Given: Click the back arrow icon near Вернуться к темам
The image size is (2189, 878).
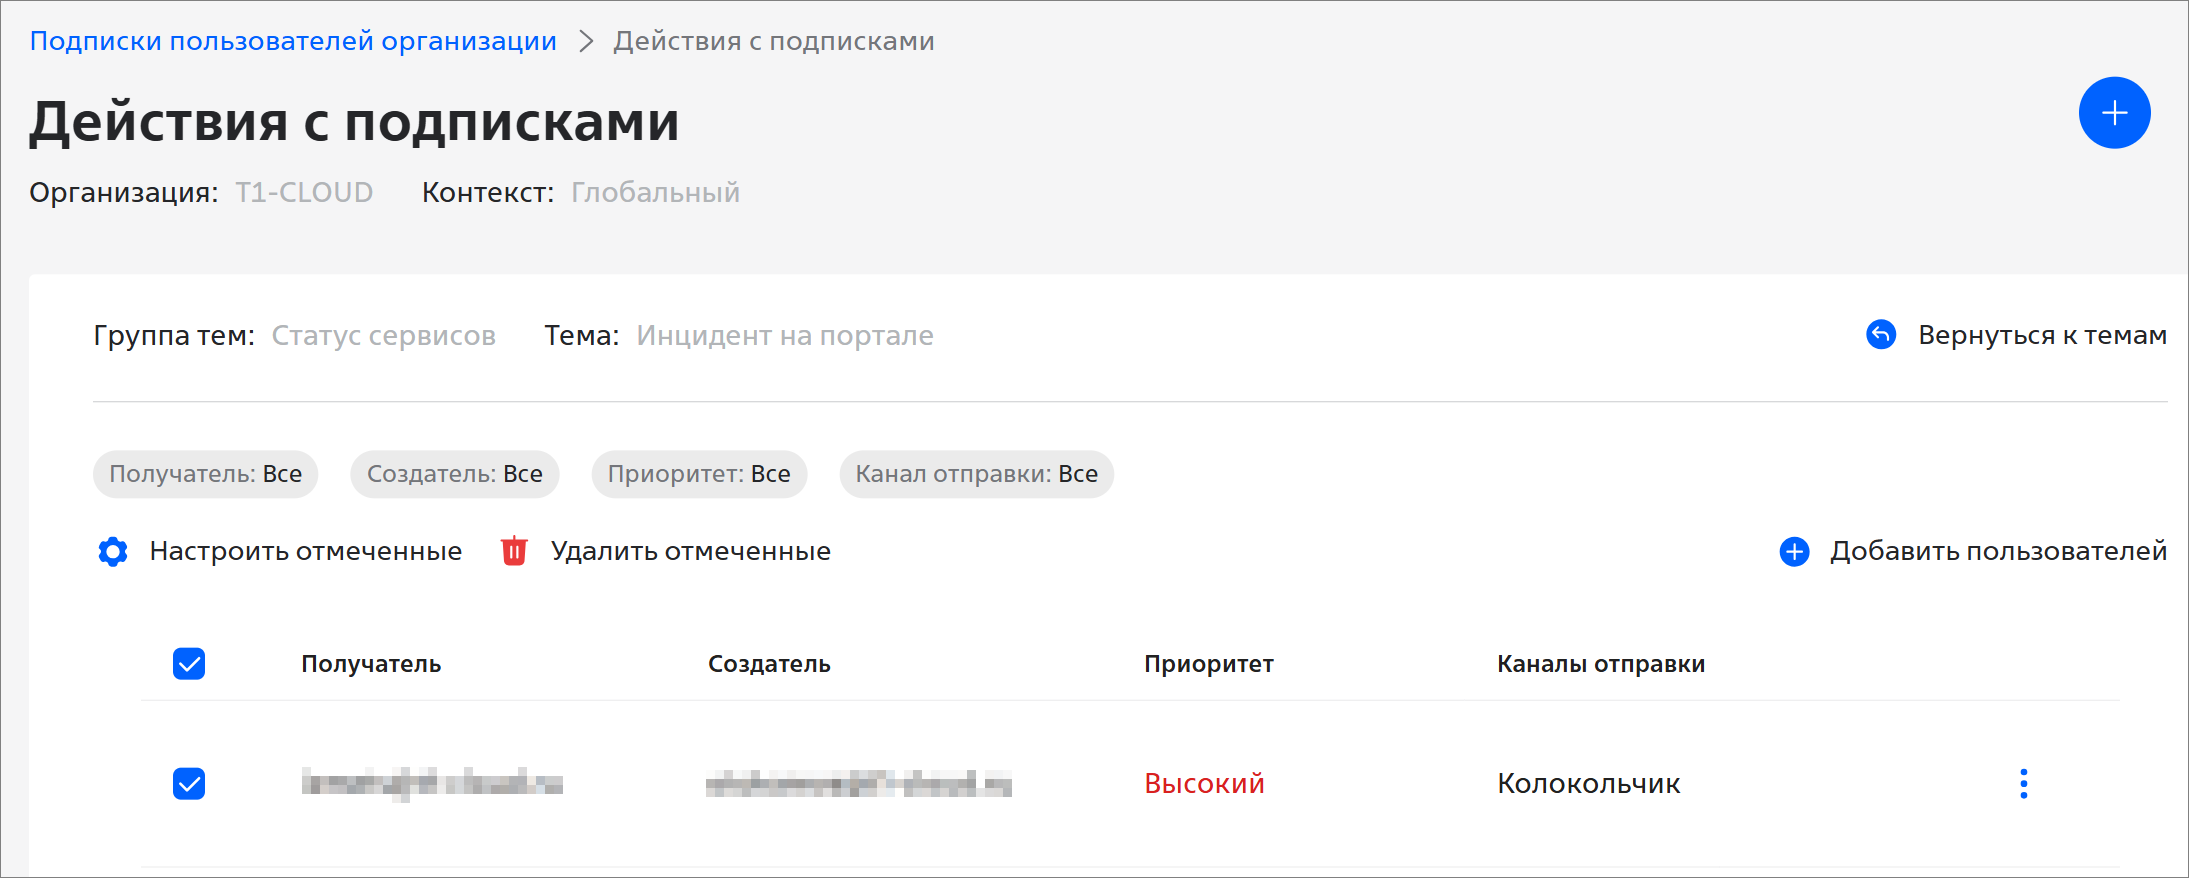Looking at the screenshot, I should pyautogui.click(x=1881, y=334).
